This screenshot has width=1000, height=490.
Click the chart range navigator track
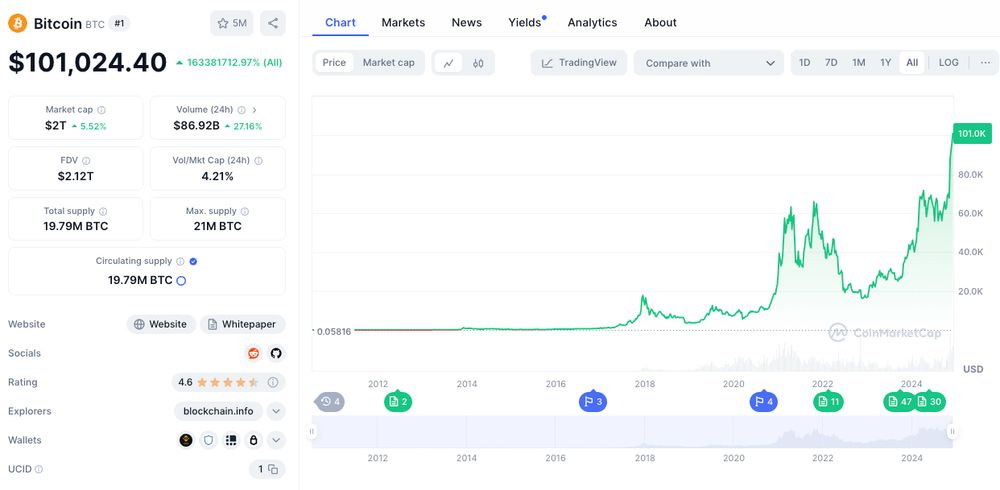pyautogui.click(x=632, y=432)
